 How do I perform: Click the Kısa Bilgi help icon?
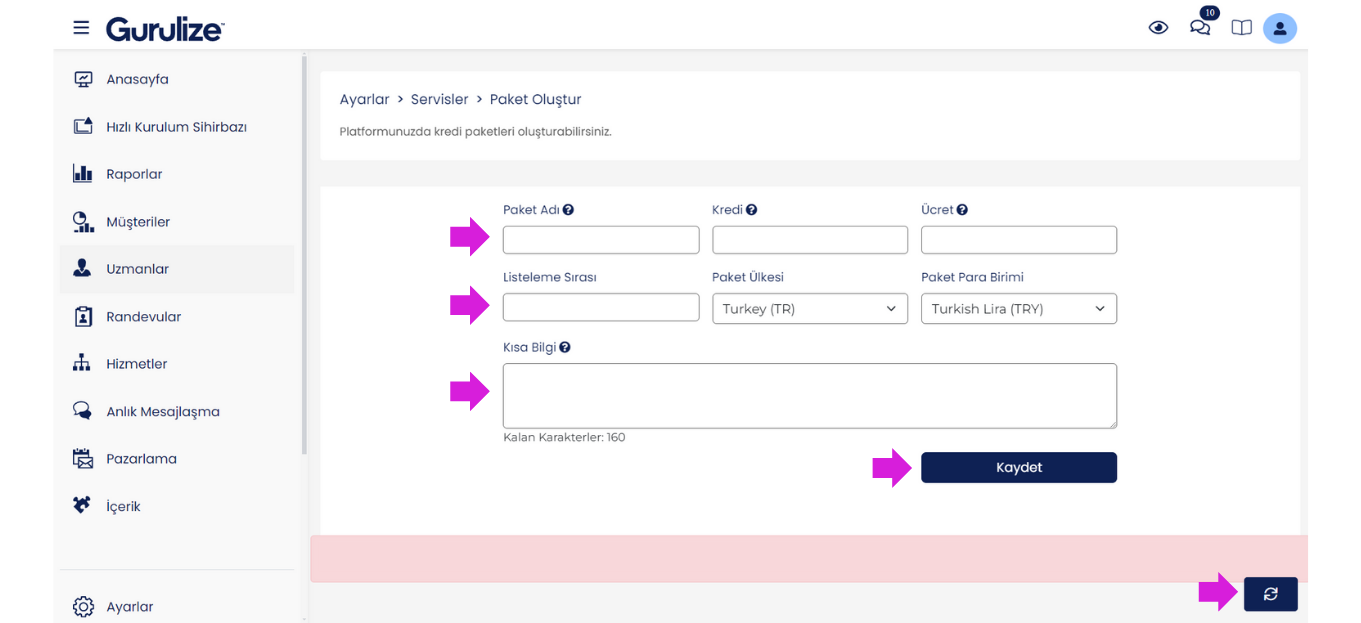pos(565,347)
